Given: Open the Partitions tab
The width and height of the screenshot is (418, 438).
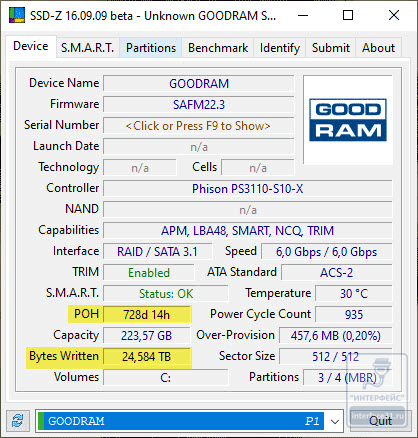Looking at the screenshot, I should pos(151,48).
